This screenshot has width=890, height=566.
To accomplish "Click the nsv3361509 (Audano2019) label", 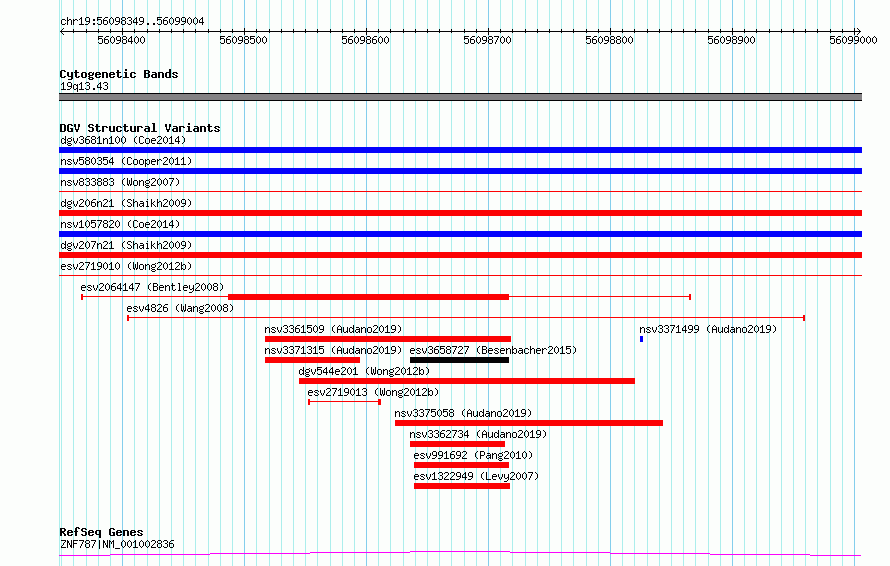I will pos(333,329).
